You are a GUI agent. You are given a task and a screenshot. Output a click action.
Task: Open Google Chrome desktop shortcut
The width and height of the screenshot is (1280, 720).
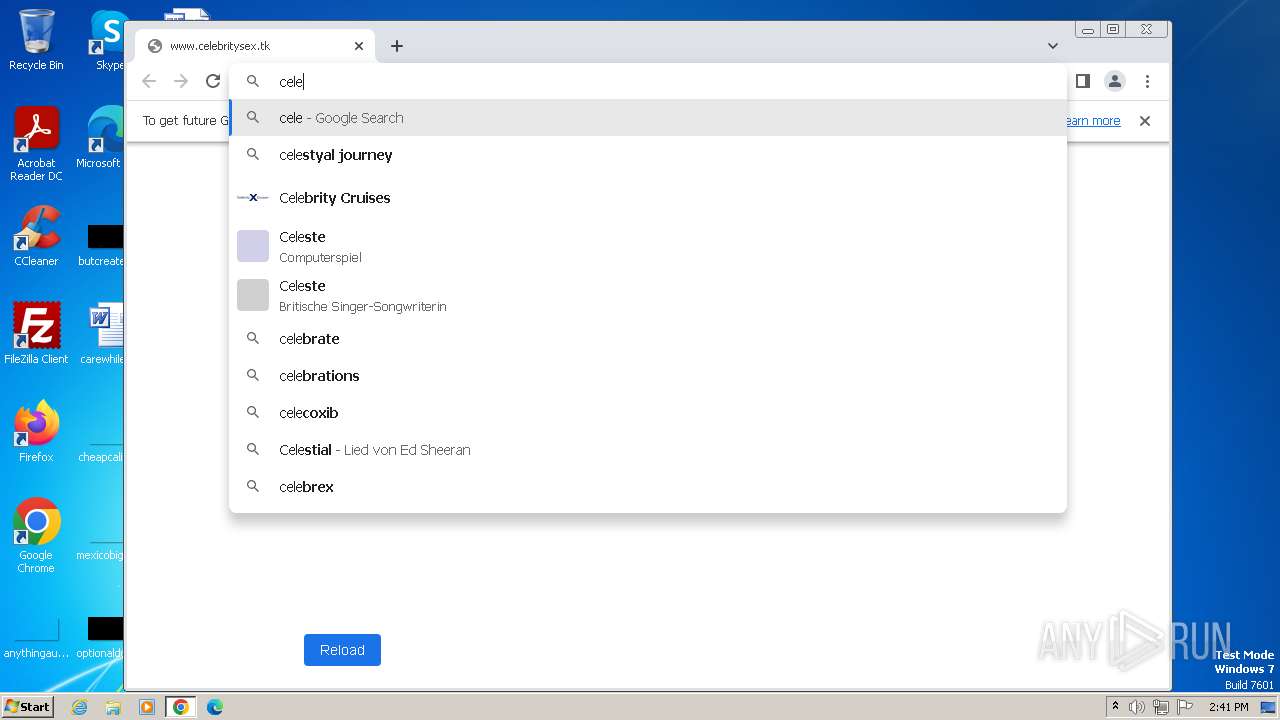(36, 536)
